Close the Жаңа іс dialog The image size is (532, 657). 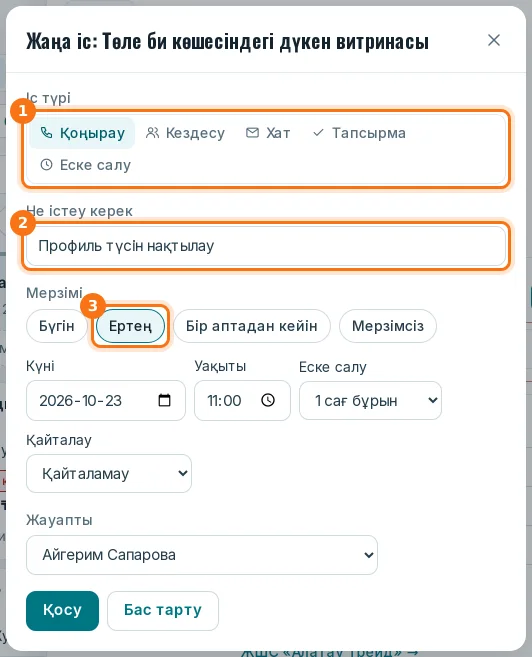[x=494, y=40]
